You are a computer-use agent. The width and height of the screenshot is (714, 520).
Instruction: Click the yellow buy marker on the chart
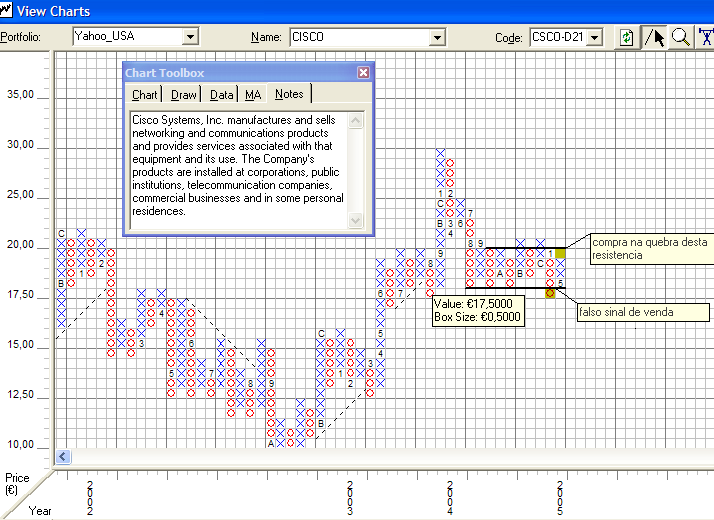click(561, 253)
